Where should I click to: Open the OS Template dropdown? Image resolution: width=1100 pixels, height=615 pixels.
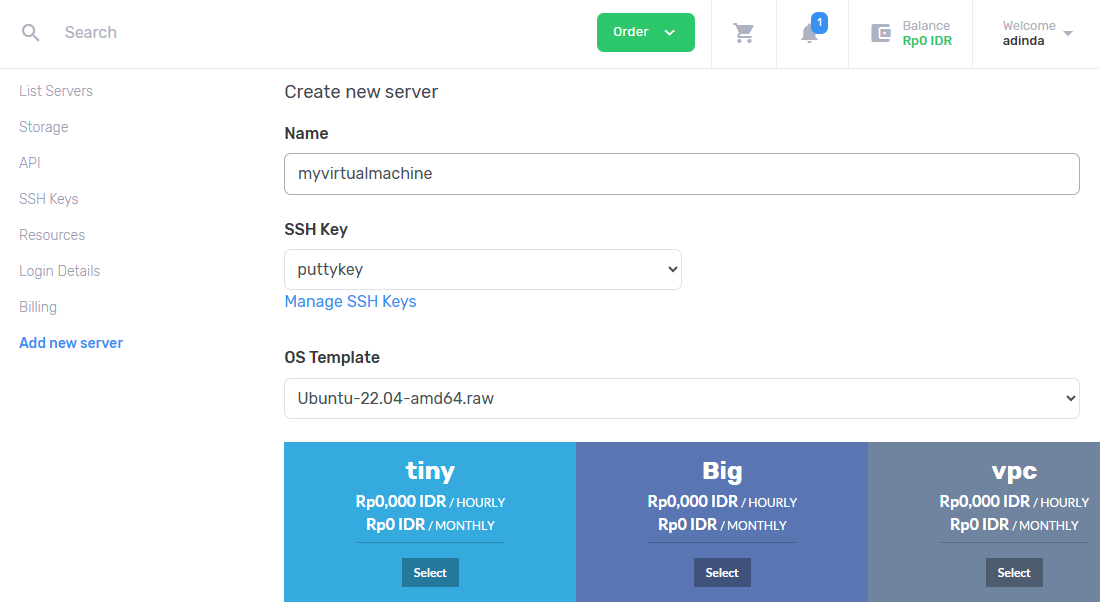(x=681, y=398)
